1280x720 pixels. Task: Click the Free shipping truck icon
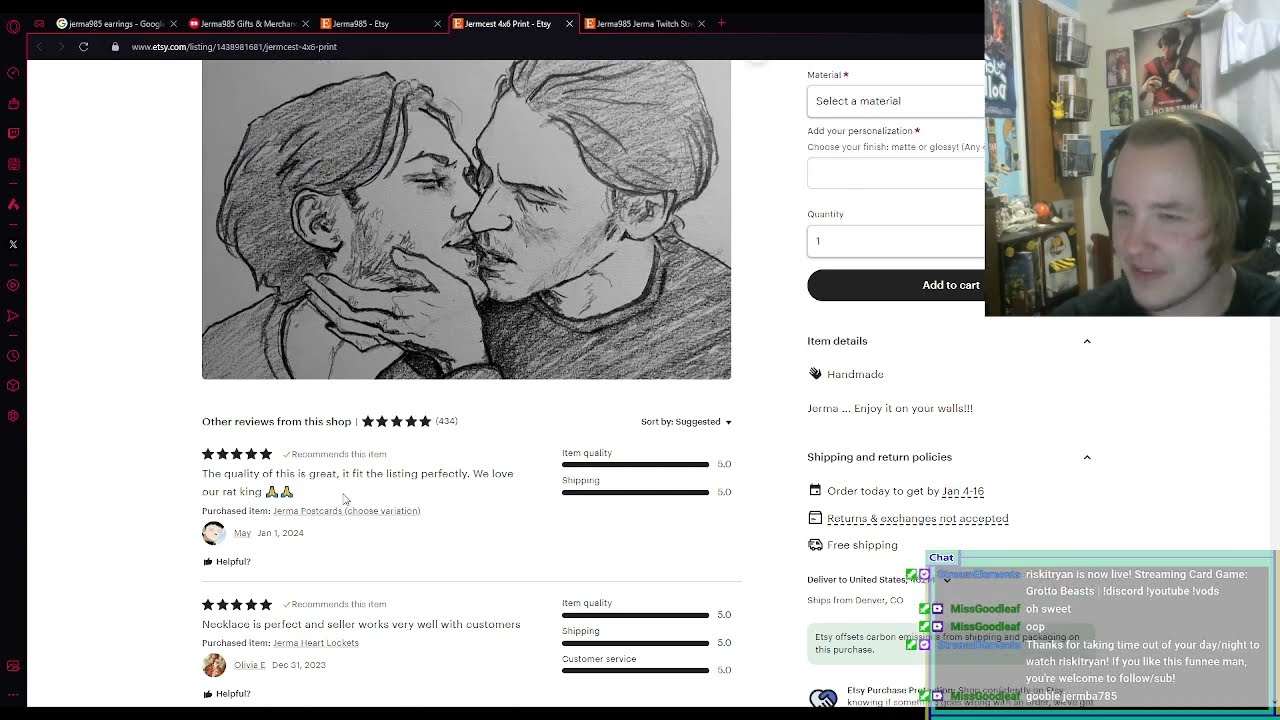tap(815, 545)
